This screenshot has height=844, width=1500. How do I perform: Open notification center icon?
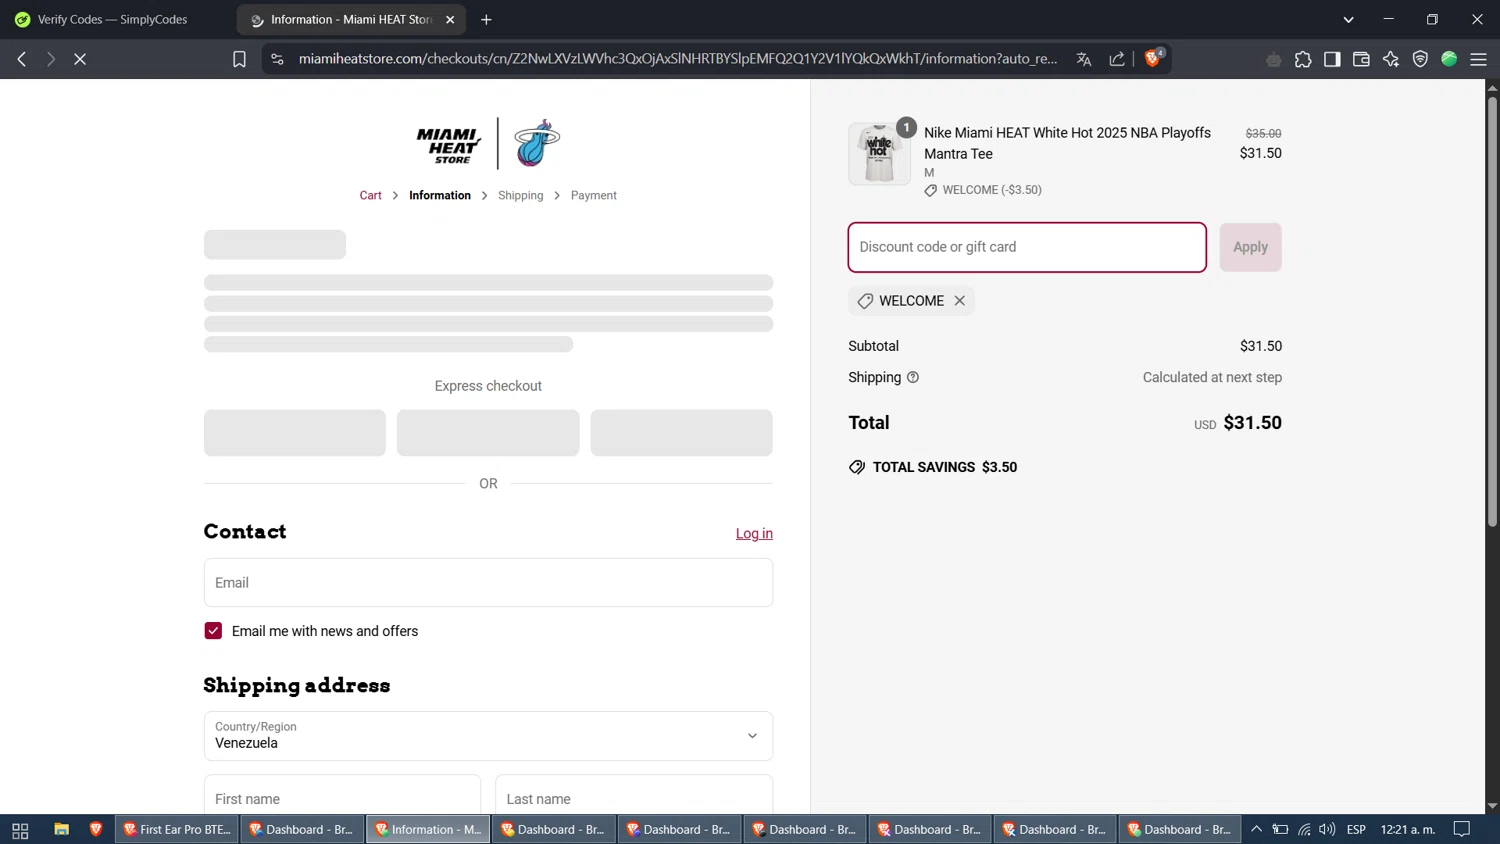click(1462, 829)
